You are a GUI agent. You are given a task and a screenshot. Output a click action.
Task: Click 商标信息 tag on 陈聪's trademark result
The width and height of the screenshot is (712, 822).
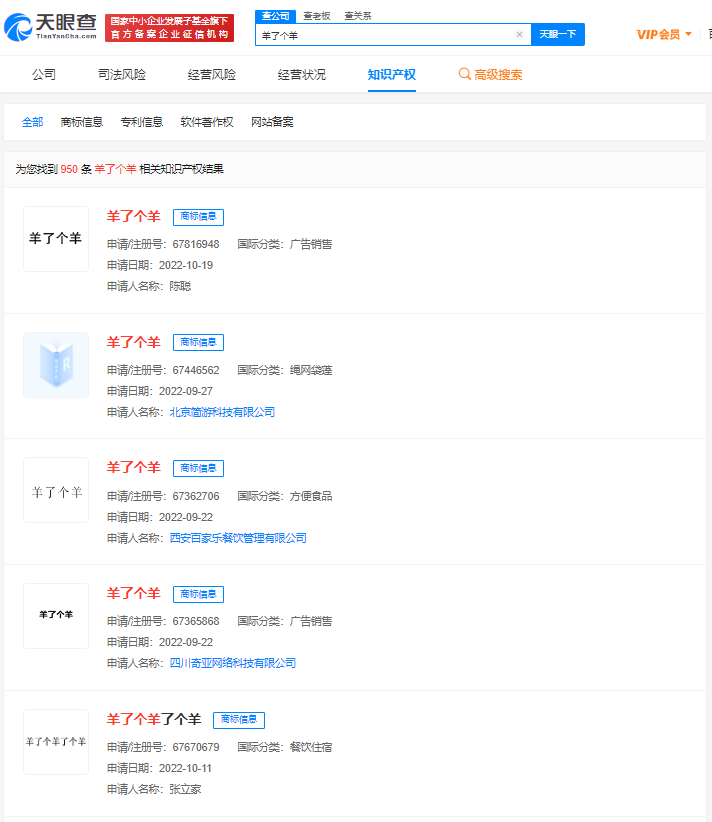point(199,217)
